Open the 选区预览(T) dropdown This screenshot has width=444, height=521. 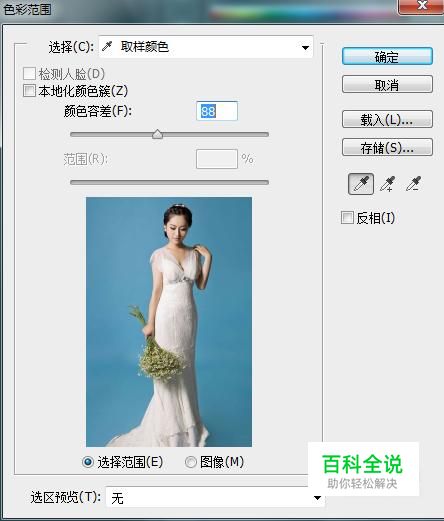coord(215,498)
